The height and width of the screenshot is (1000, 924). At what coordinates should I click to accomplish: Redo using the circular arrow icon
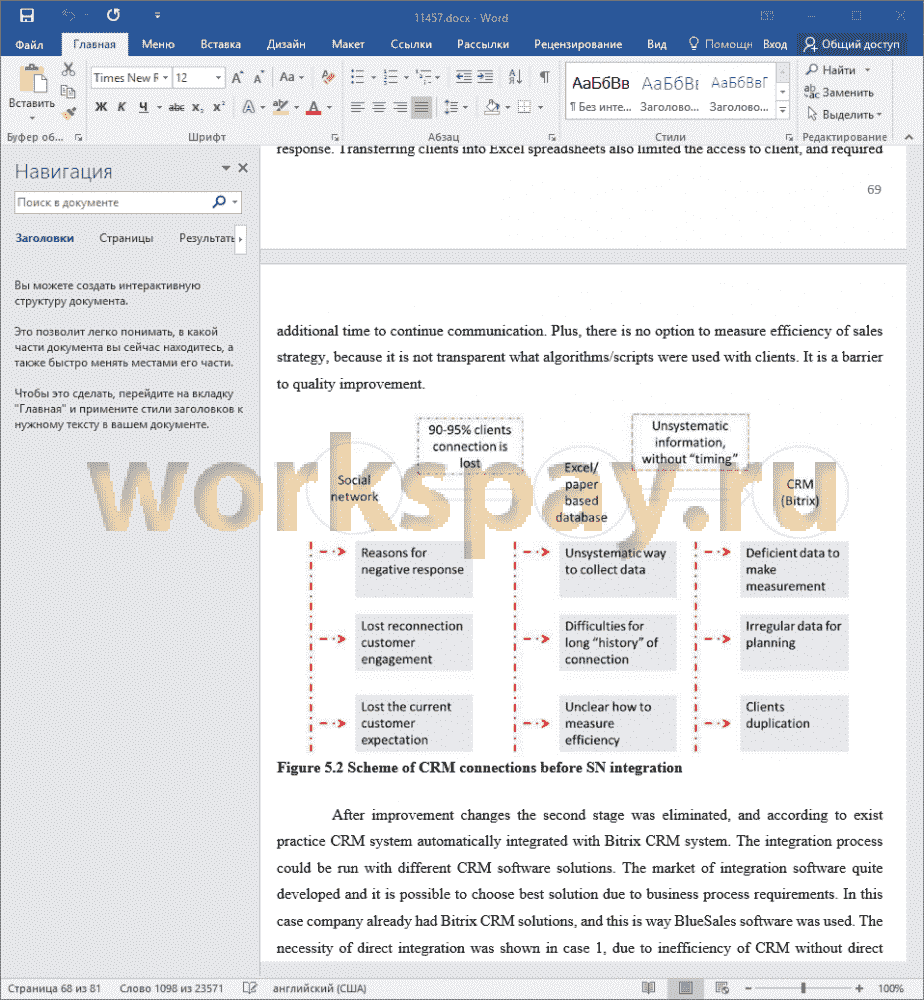point(114,15)
